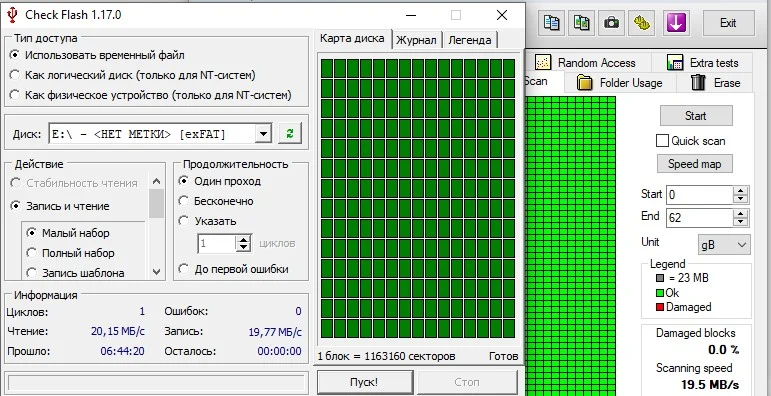The height and width of the screenshot is (396, 771).
Task: Click the Extra tests tab icon
Action: [x=675, y=62]
